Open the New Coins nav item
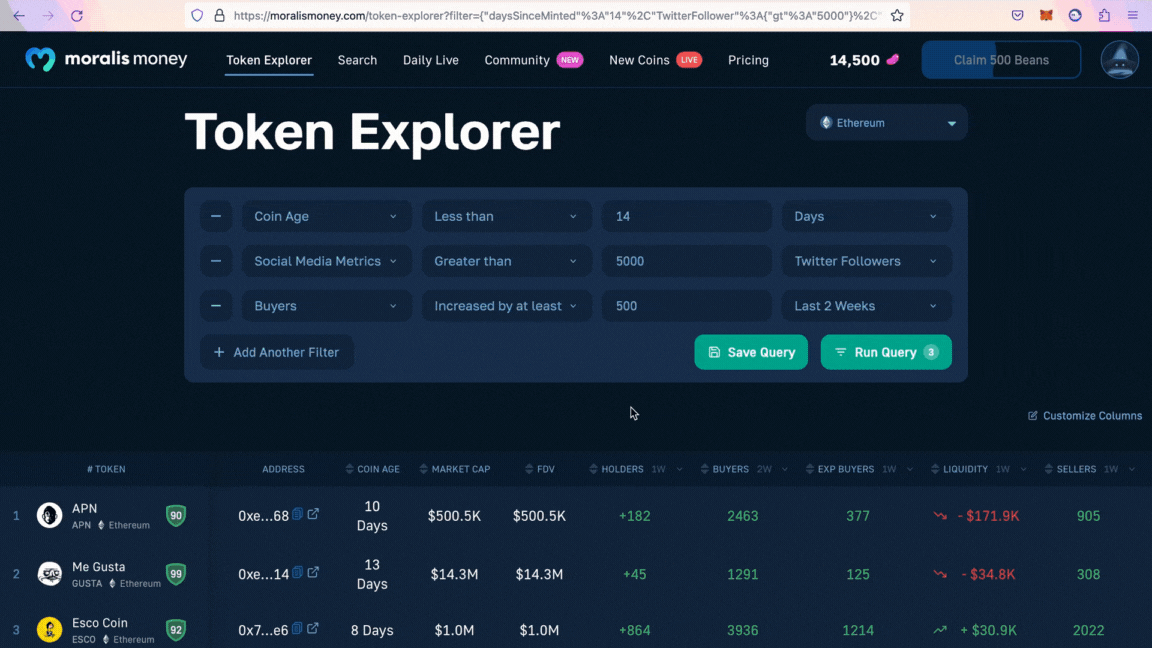Viewport: 1152px width, 648px height. pos(655,60)
